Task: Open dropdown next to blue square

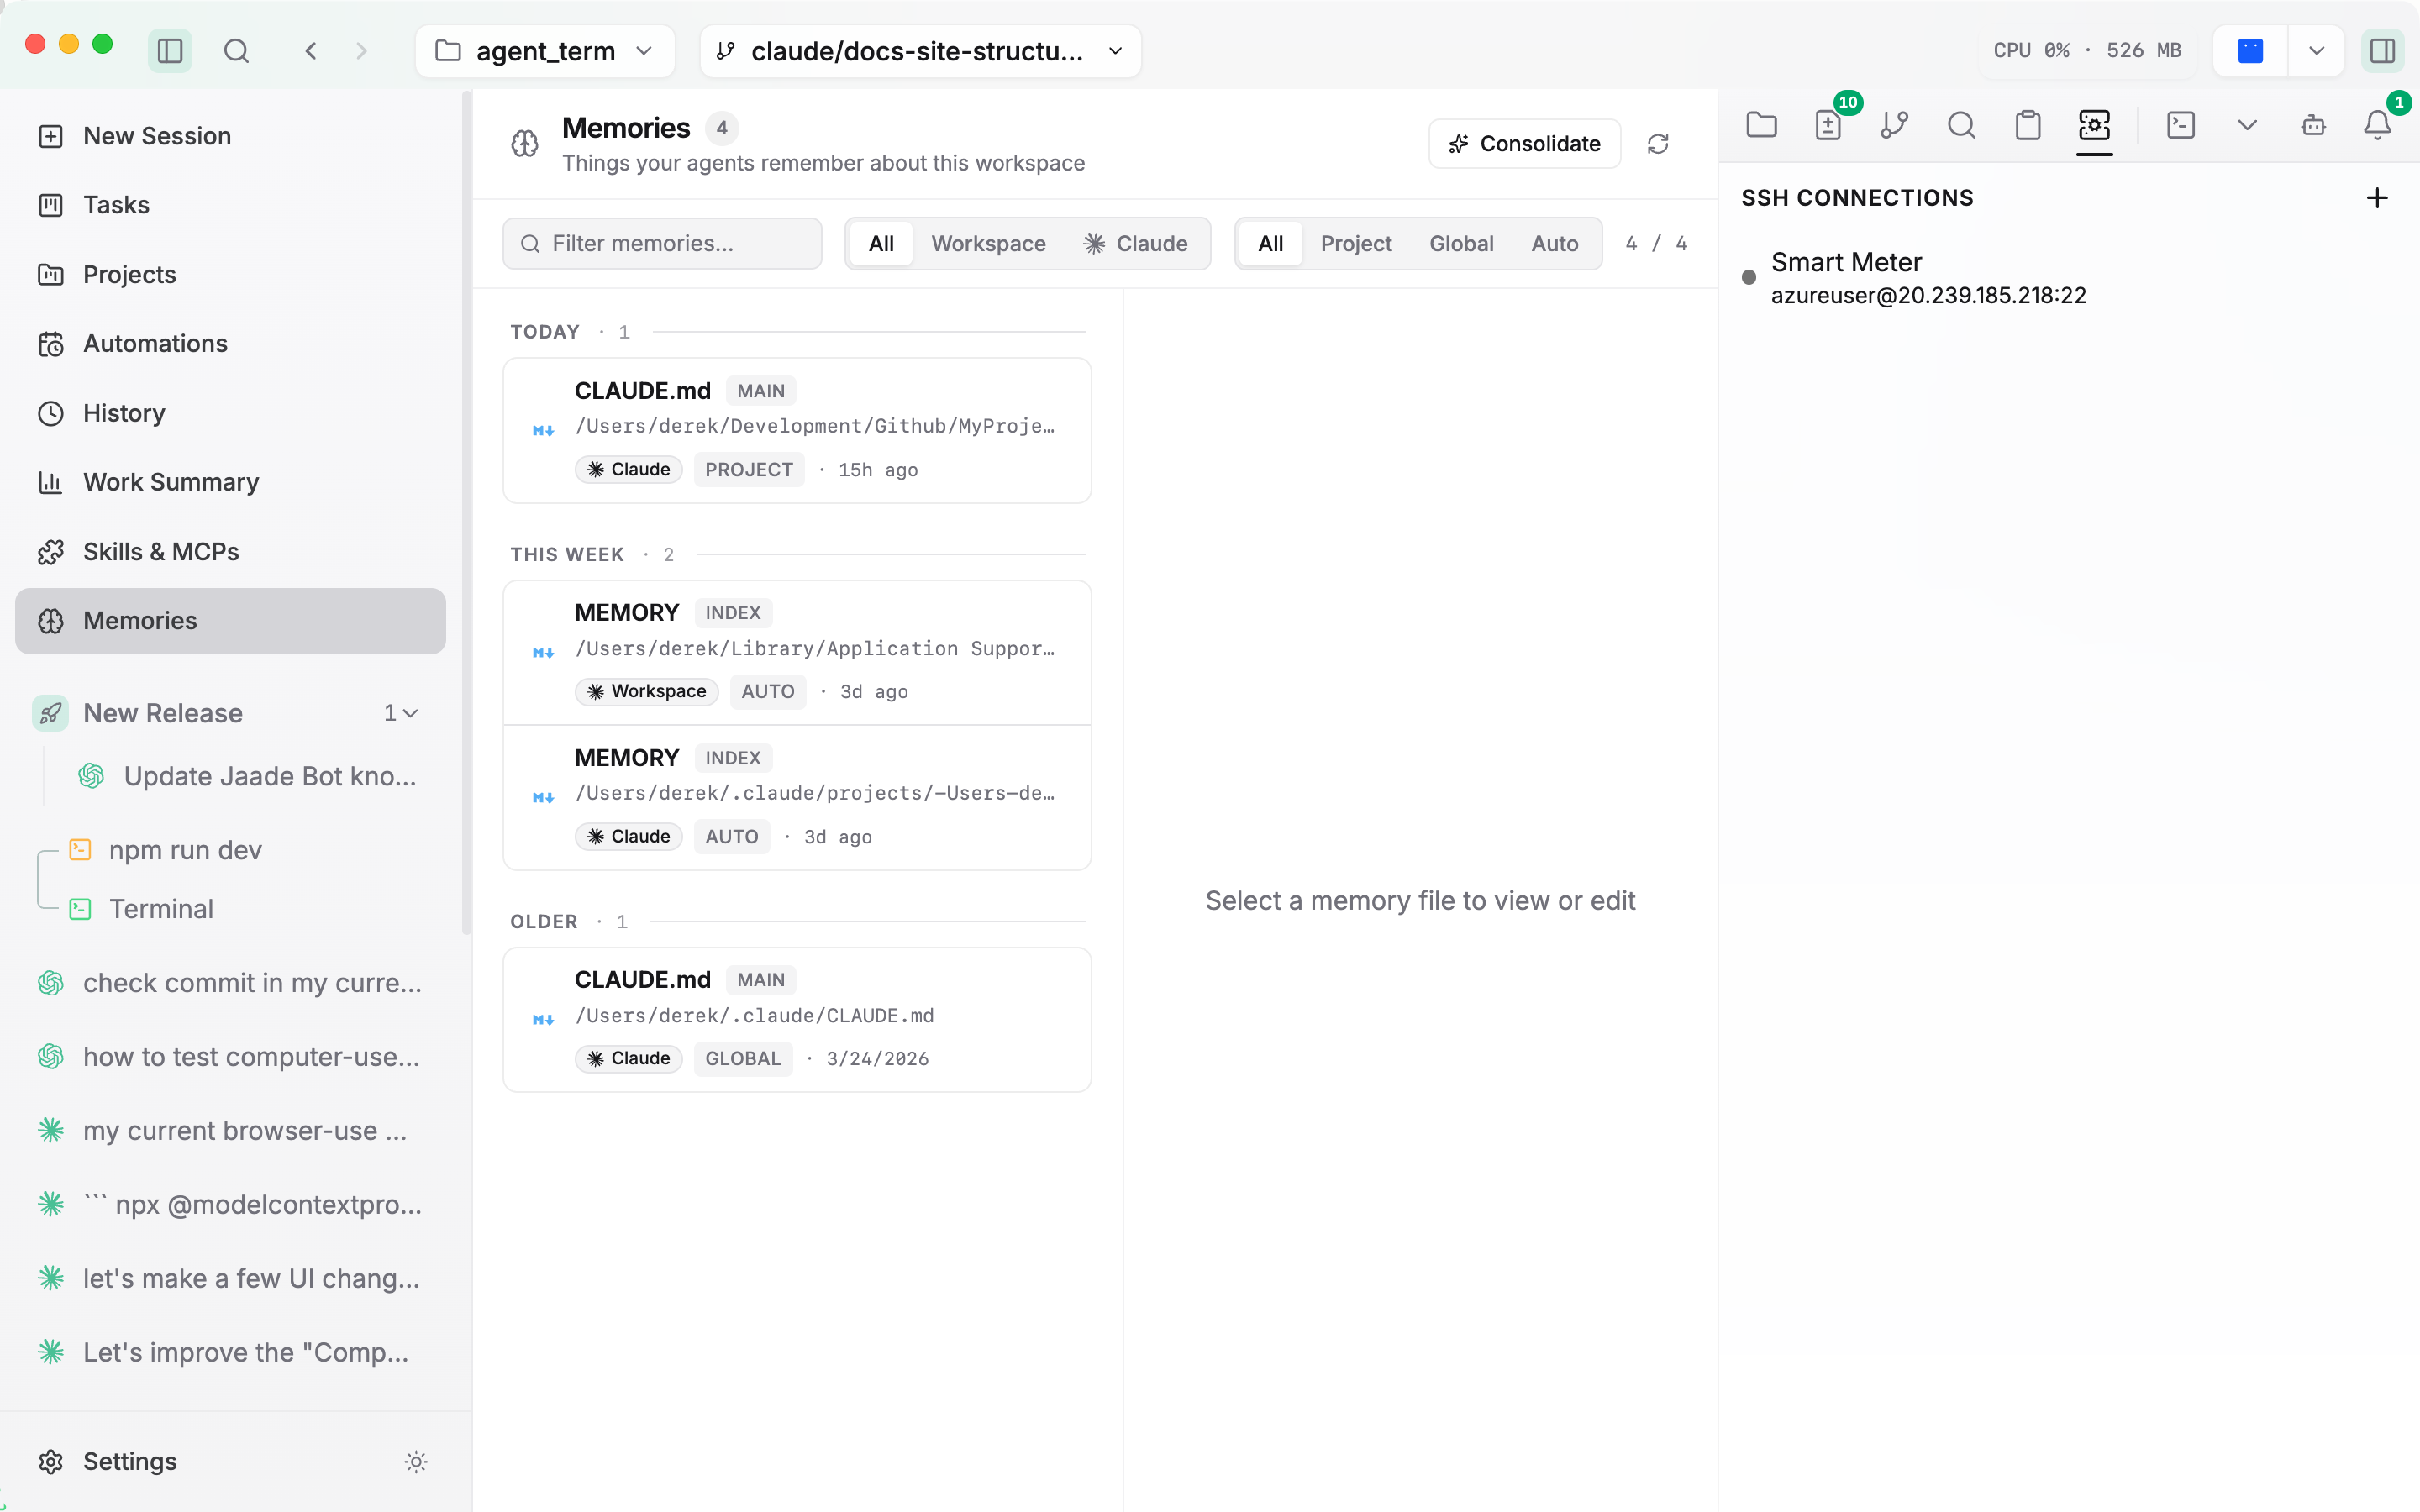Action: click(2316, 50)
